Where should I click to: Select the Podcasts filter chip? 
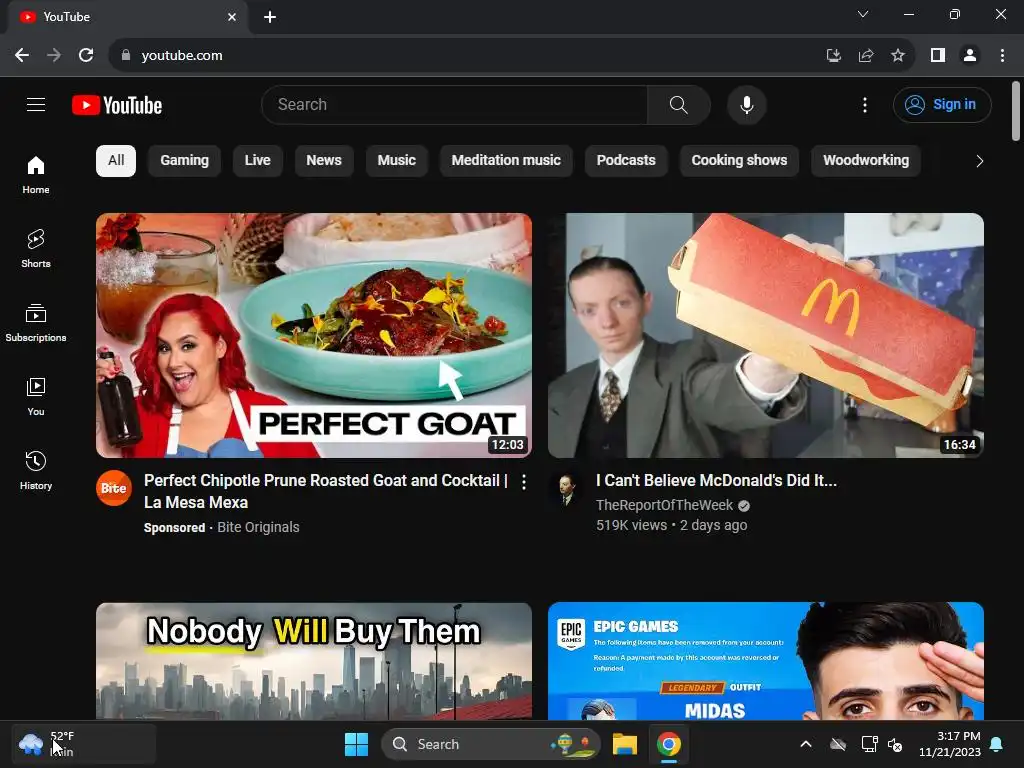click(x=626, y=161)
